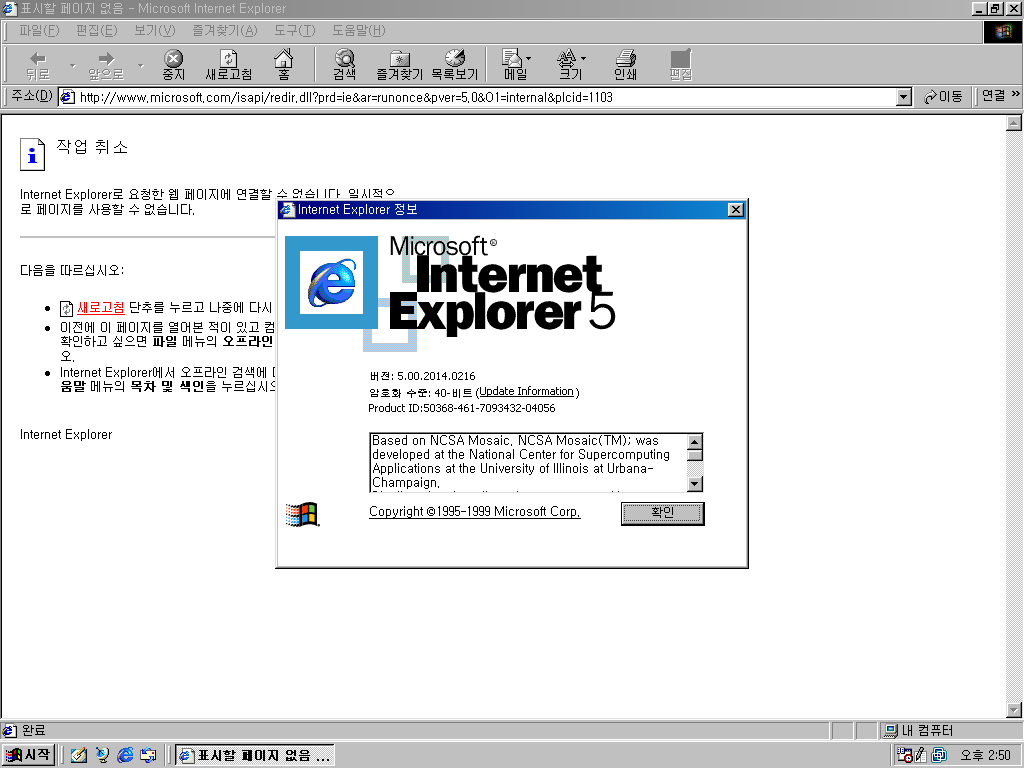Click the task scheduler tray icon
The width and height of the screenshot is (1024, 768).
904,755
